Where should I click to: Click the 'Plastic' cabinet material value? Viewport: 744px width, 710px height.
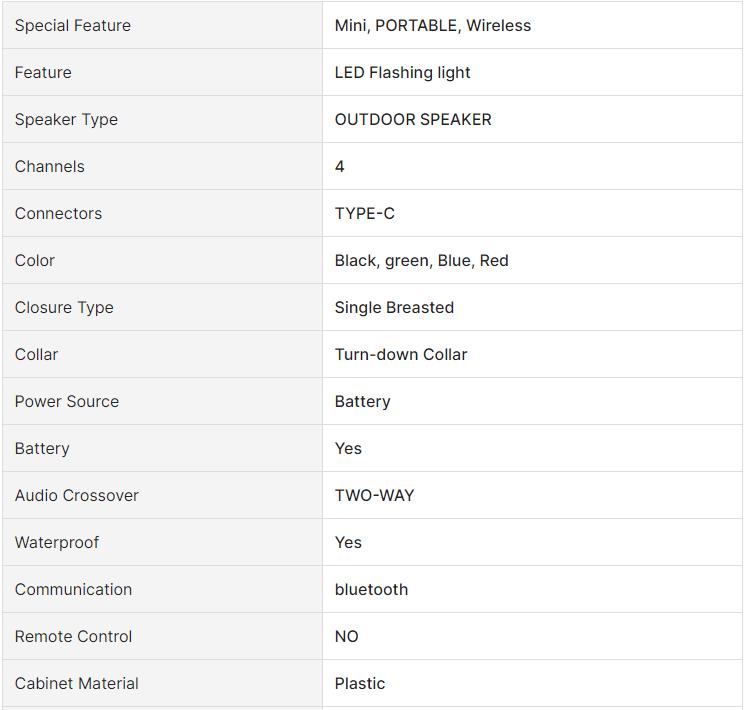(x=360, y=683)
